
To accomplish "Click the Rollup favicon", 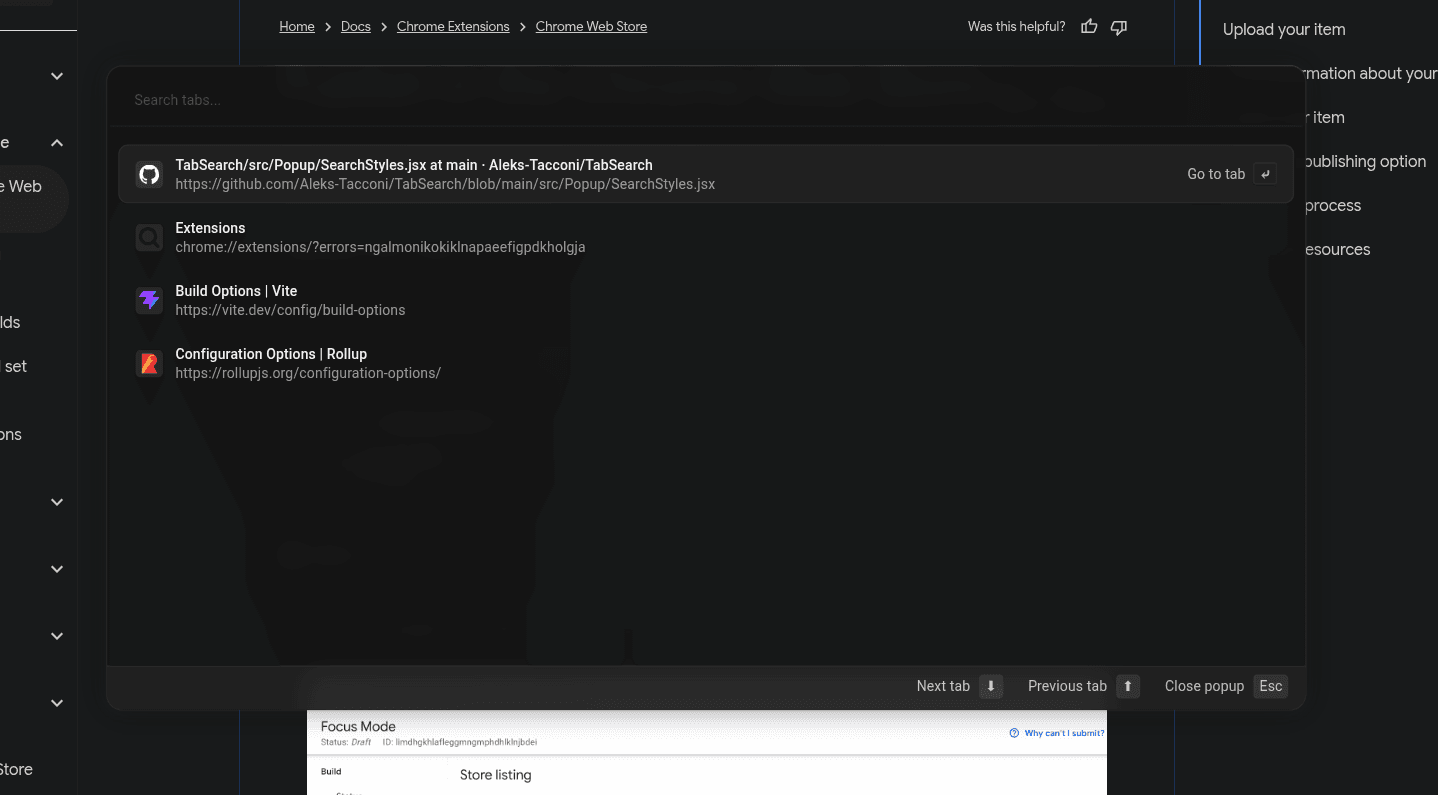I will click(x=149, y=363).
